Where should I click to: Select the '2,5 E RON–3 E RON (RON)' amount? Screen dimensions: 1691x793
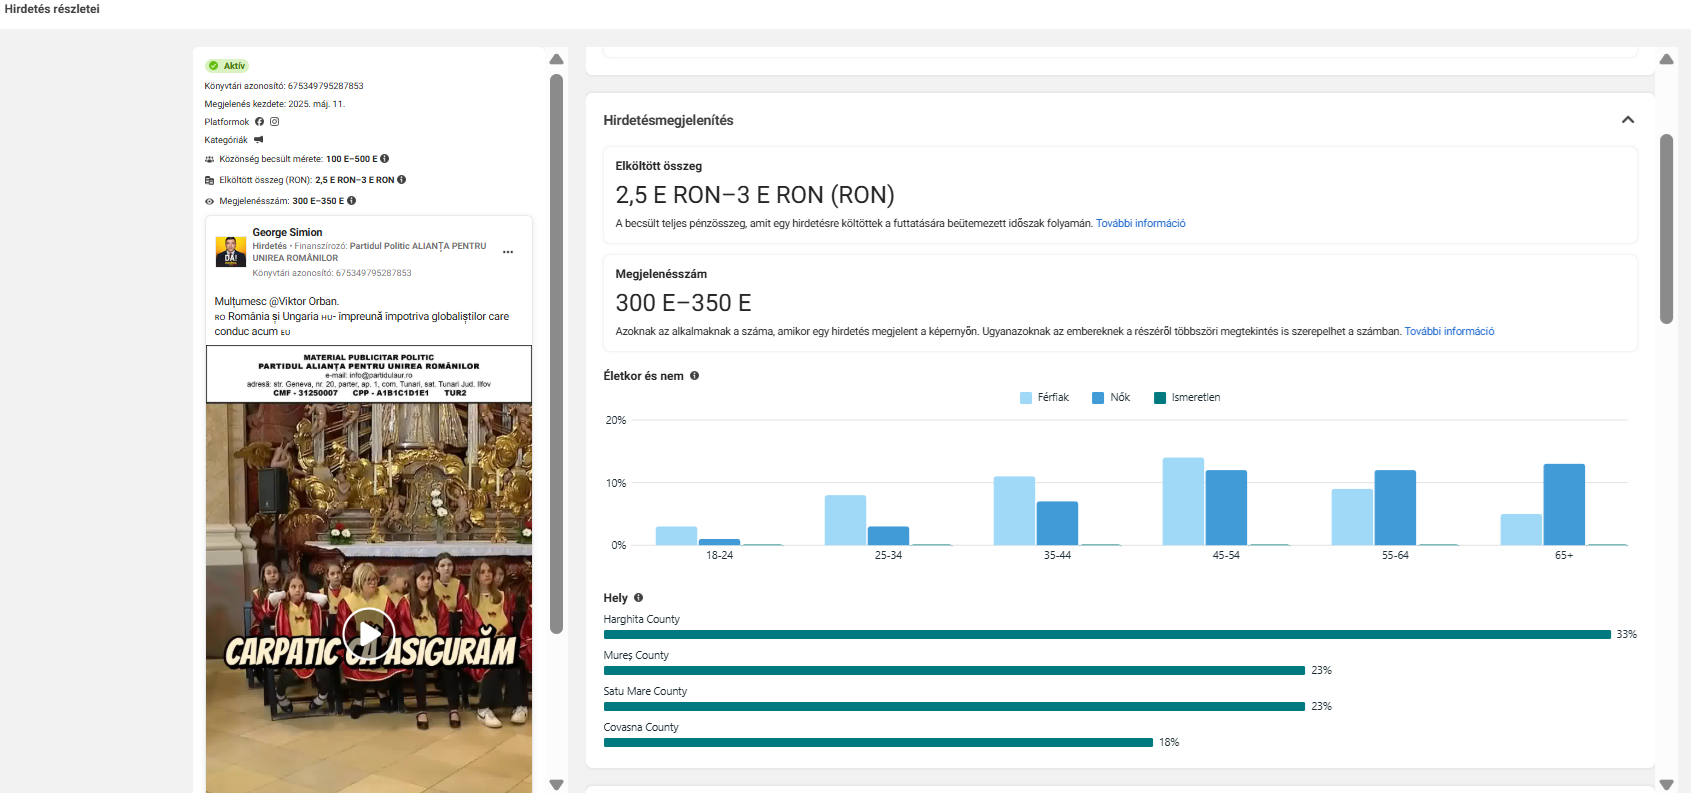(755, 195)
